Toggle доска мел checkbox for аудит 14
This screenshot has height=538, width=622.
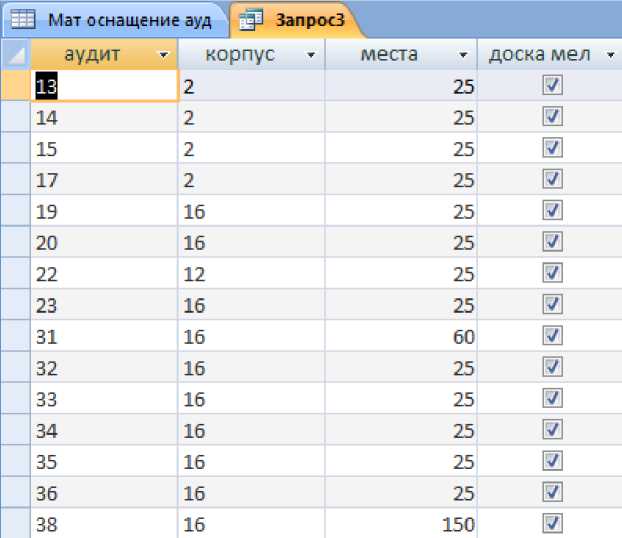553,116
